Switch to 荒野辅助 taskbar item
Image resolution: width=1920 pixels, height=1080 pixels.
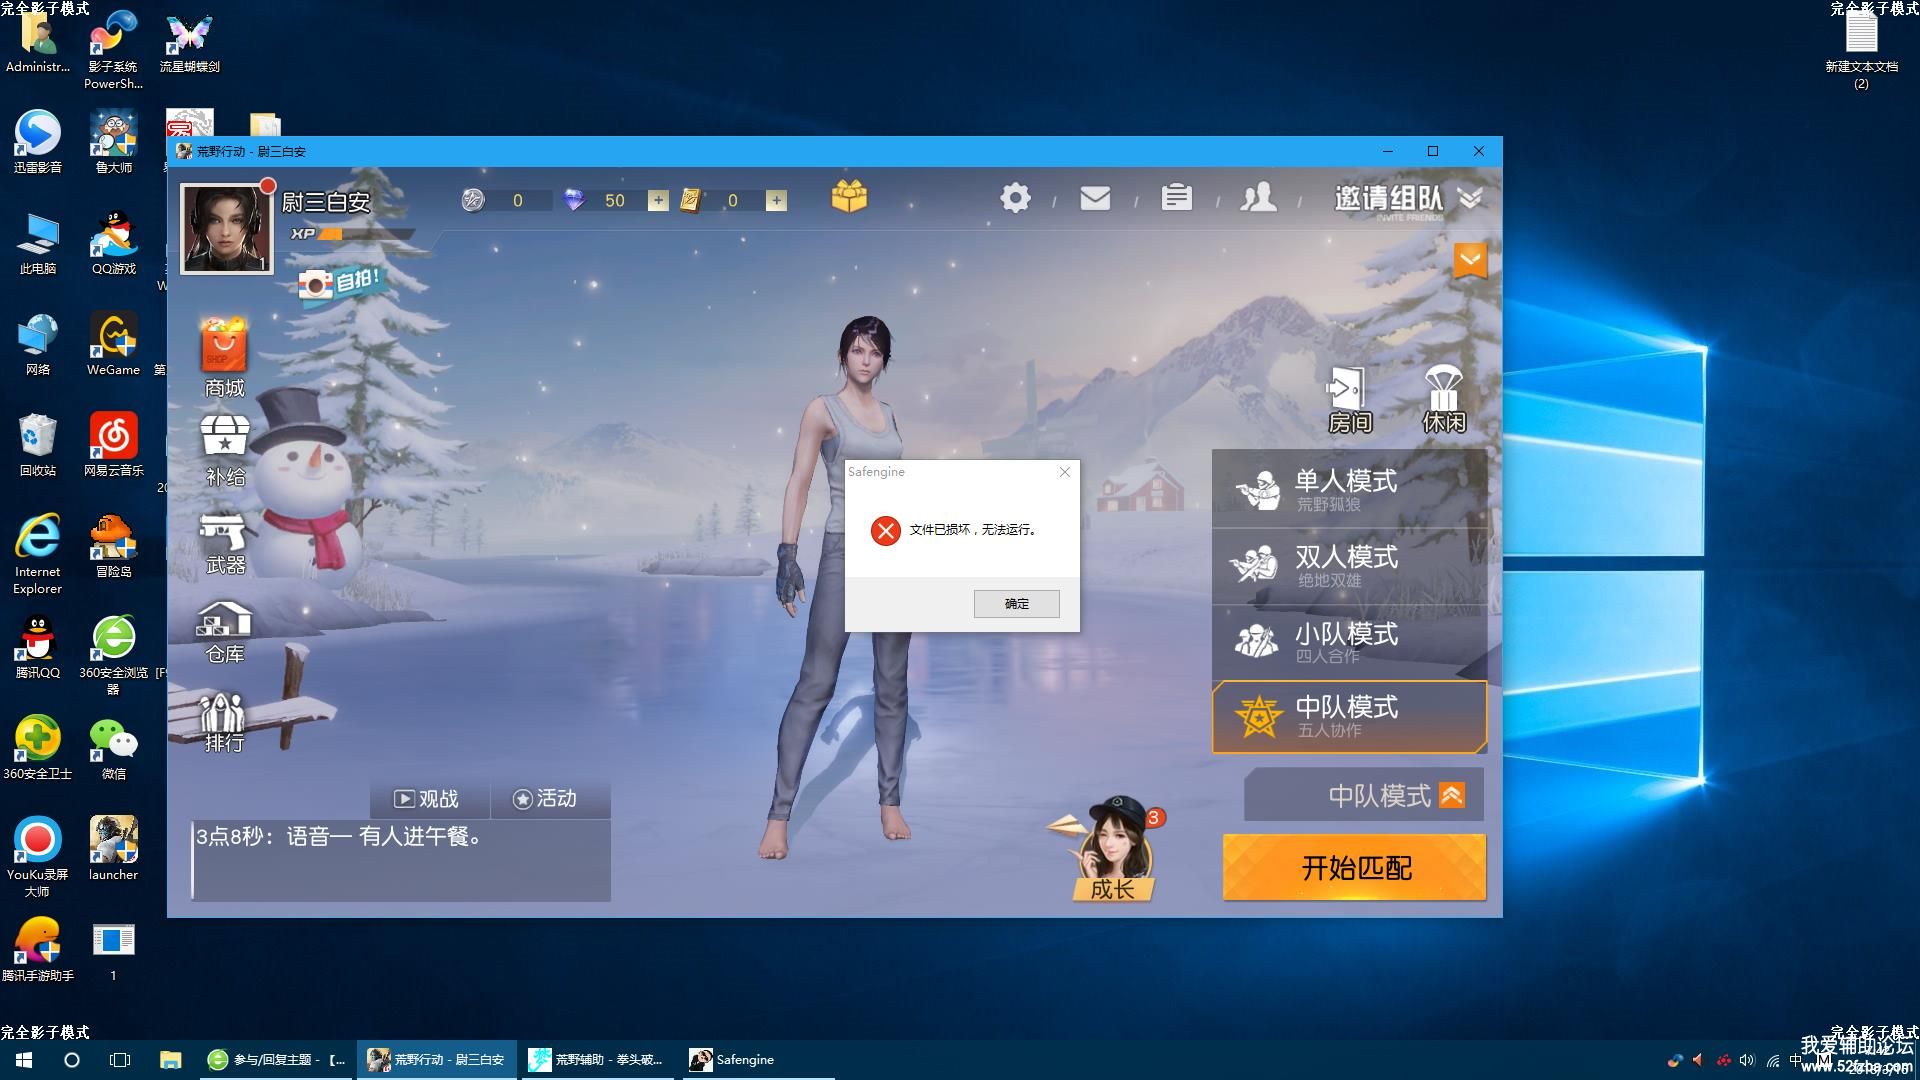coord(597,1060)
